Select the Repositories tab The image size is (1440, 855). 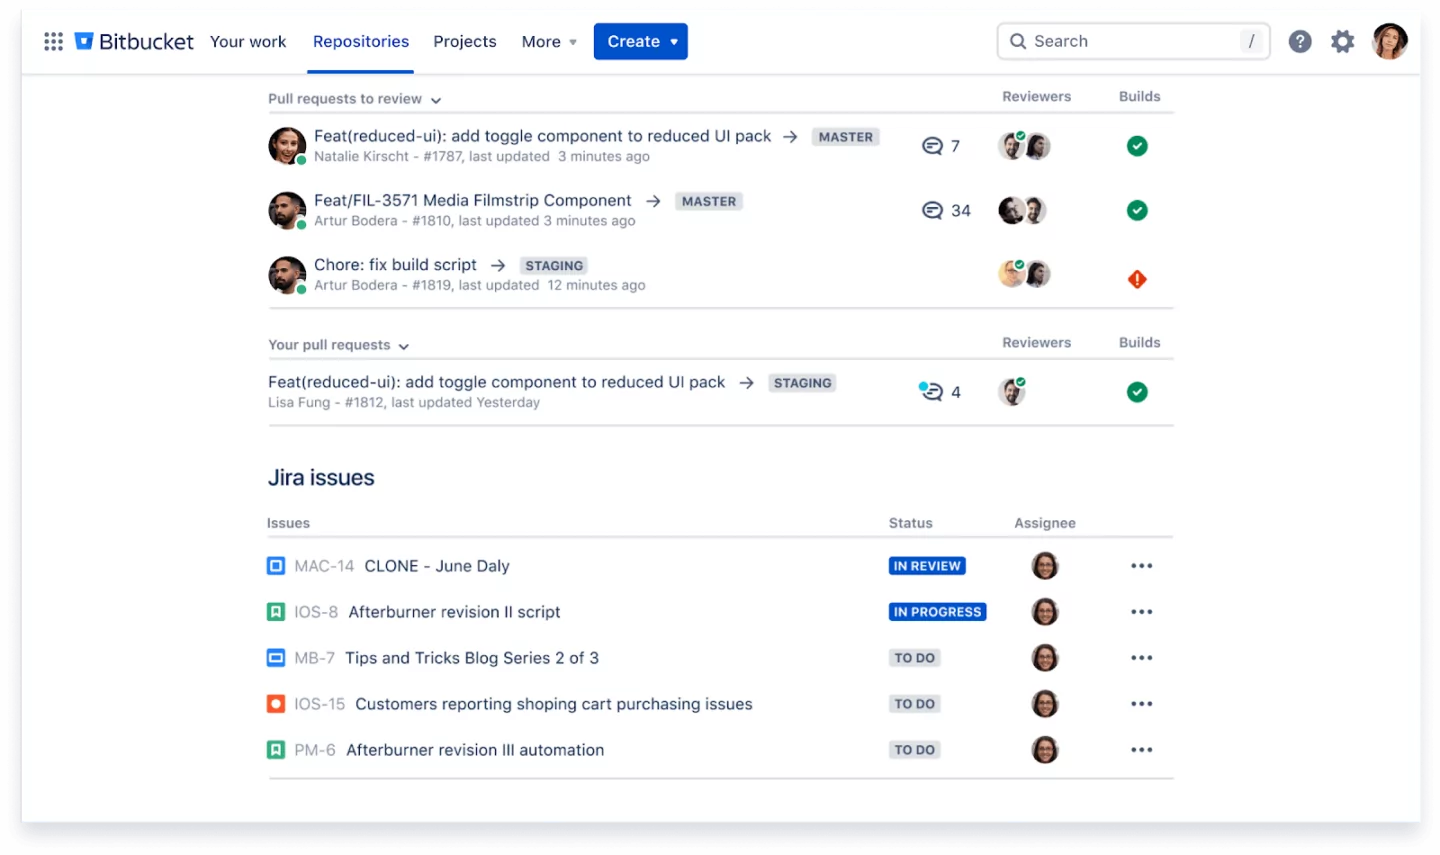361,42
